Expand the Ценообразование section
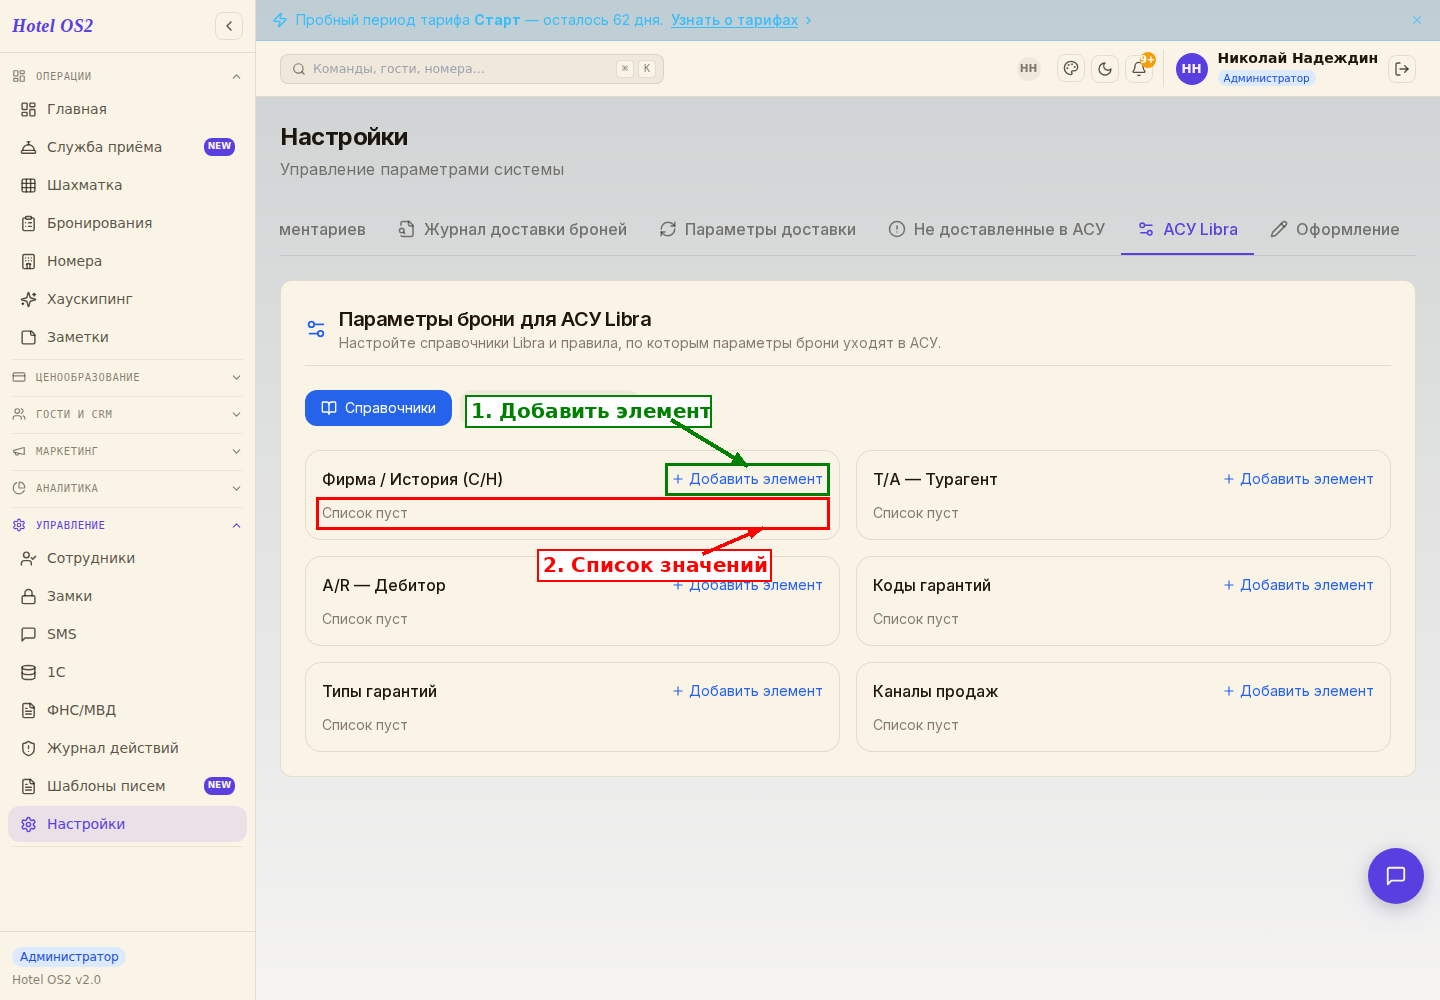 pyautogui.click(x=127, y=377)
